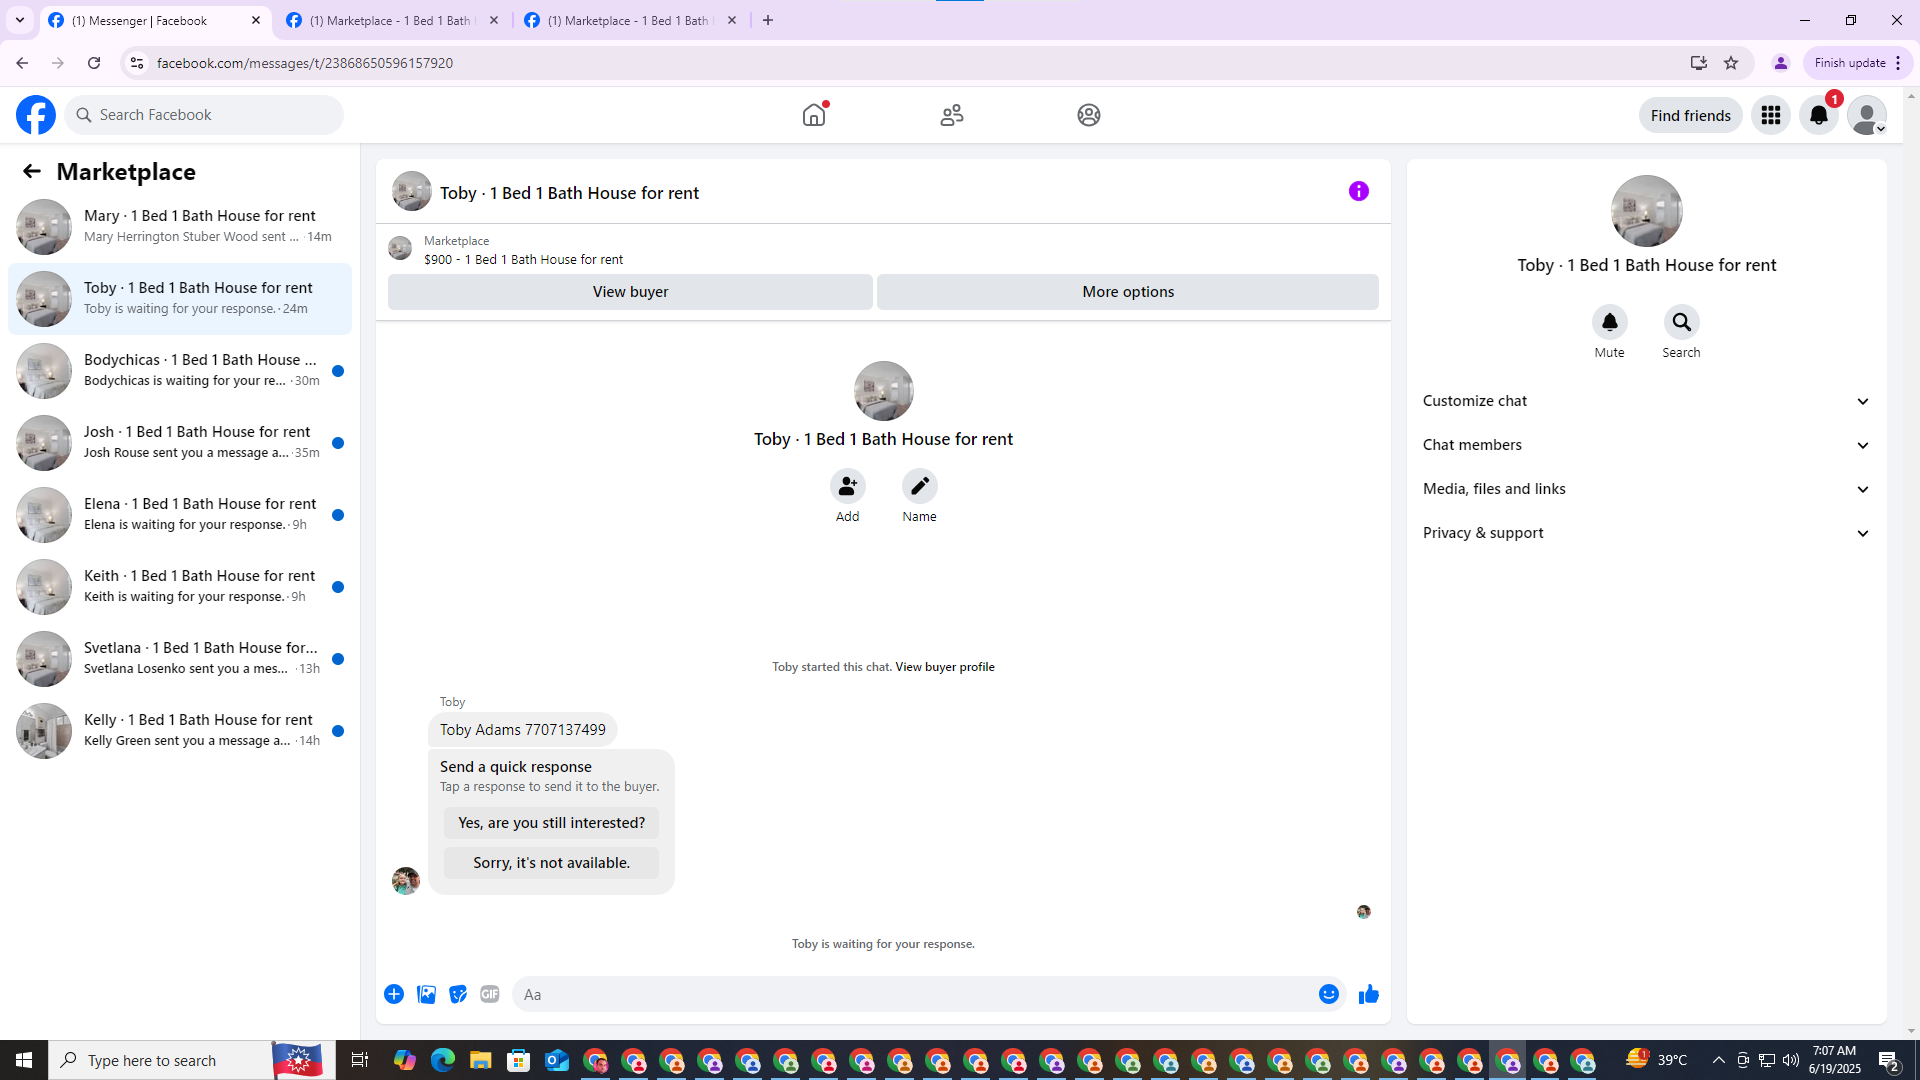The image size is (1920, 1080).
Task: Focus the Search Facebook field
Action: tap(204, 115)
